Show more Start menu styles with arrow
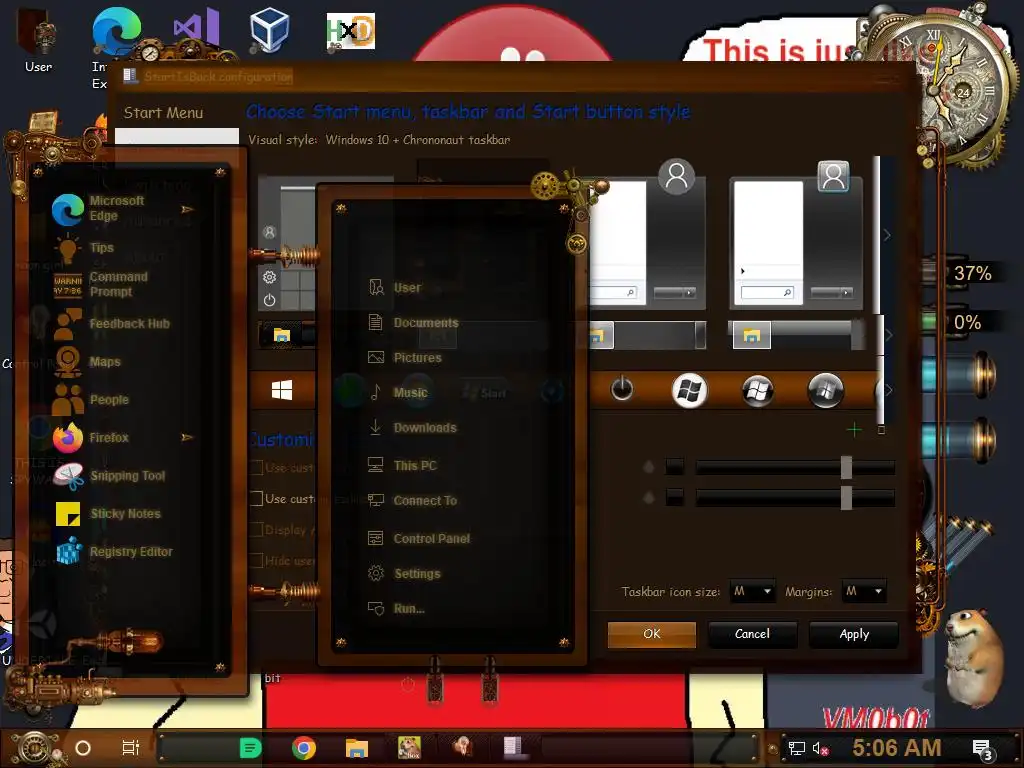Viewport: 1024px width, 768px height. 887,235
